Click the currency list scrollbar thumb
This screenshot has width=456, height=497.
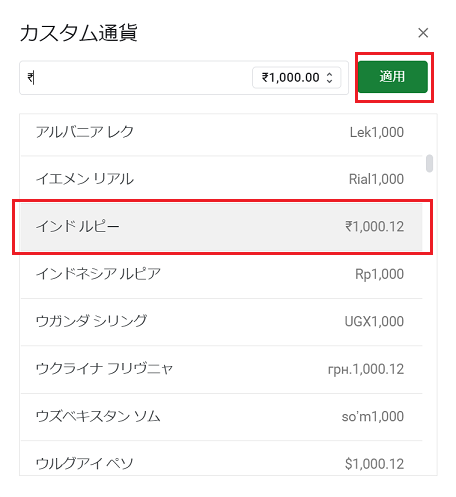[x=430, y=163]
